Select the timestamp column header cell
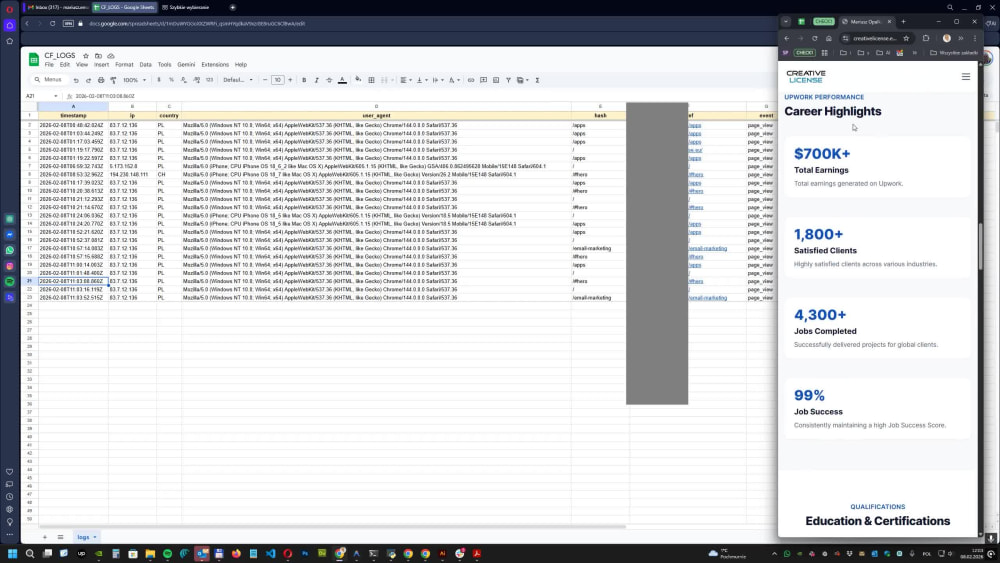The height and width of the screenshot is (563, 1000). click(x=73, y=116)
